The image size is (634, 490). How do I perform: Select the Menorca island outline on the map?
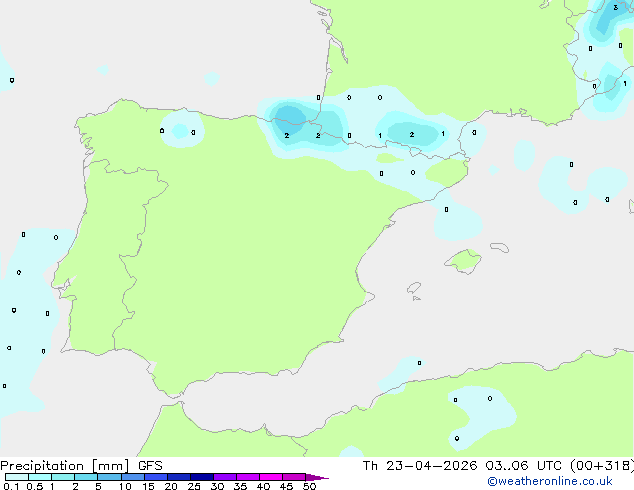click(499, 247)
